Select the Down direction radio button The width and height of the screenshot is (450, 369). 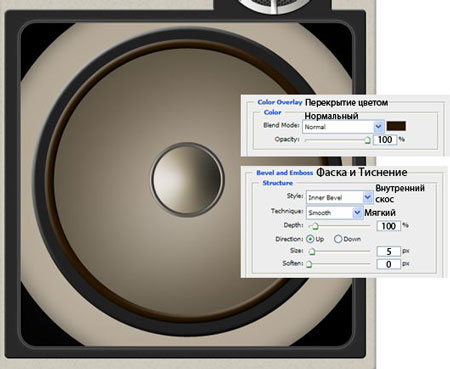pyautogui.click(x=338, y=239)
